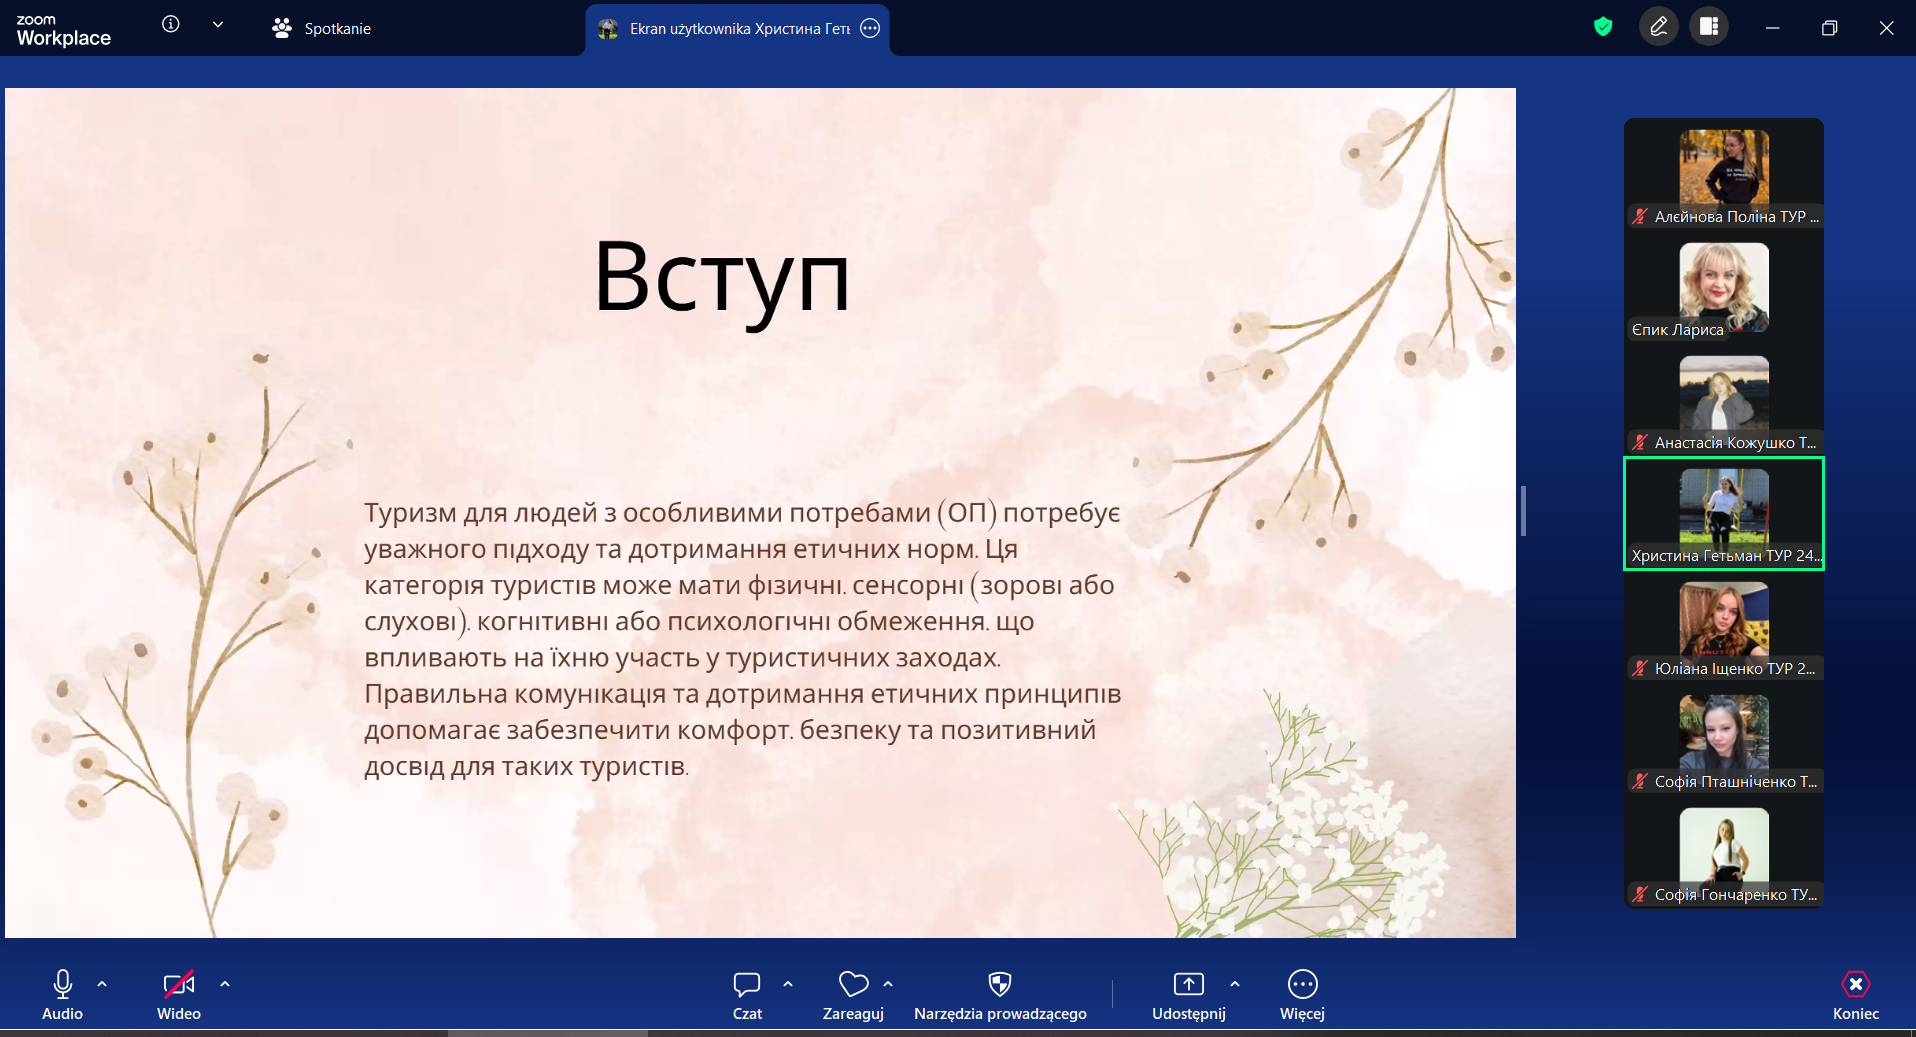Open the meeting info icon
This screenshot has height=1037, width=1916.
[171, 24]
